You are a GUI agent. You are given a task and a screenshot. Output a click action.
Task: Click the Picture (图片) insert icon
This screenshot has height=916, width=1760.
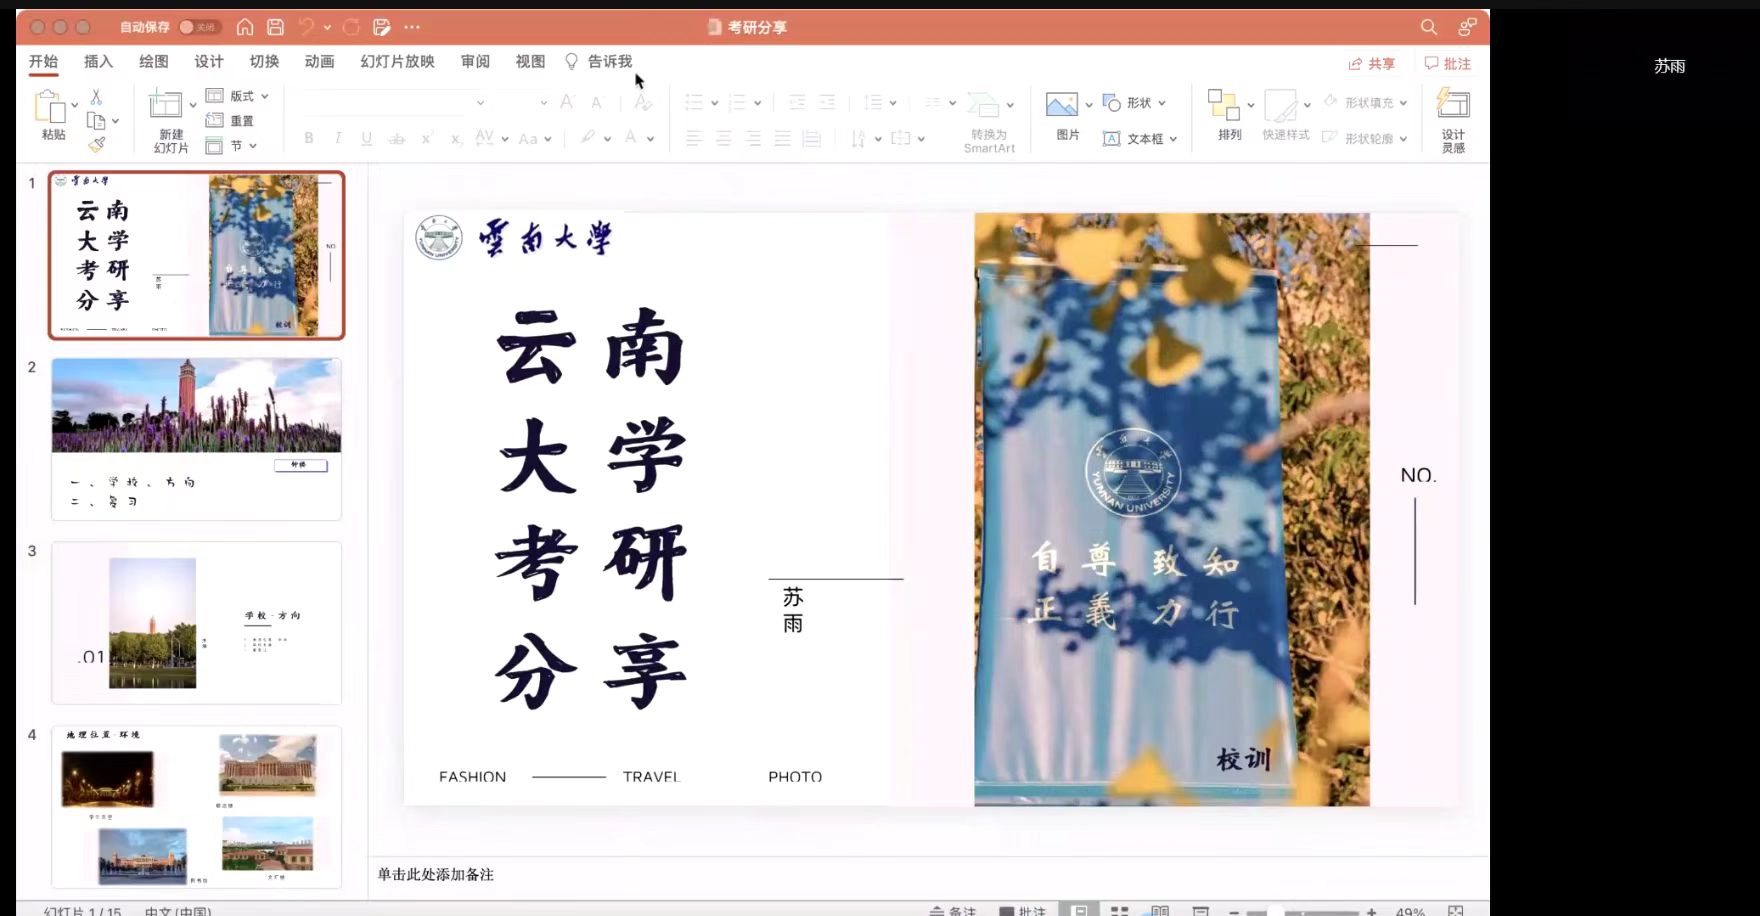tap(1062, 104)
